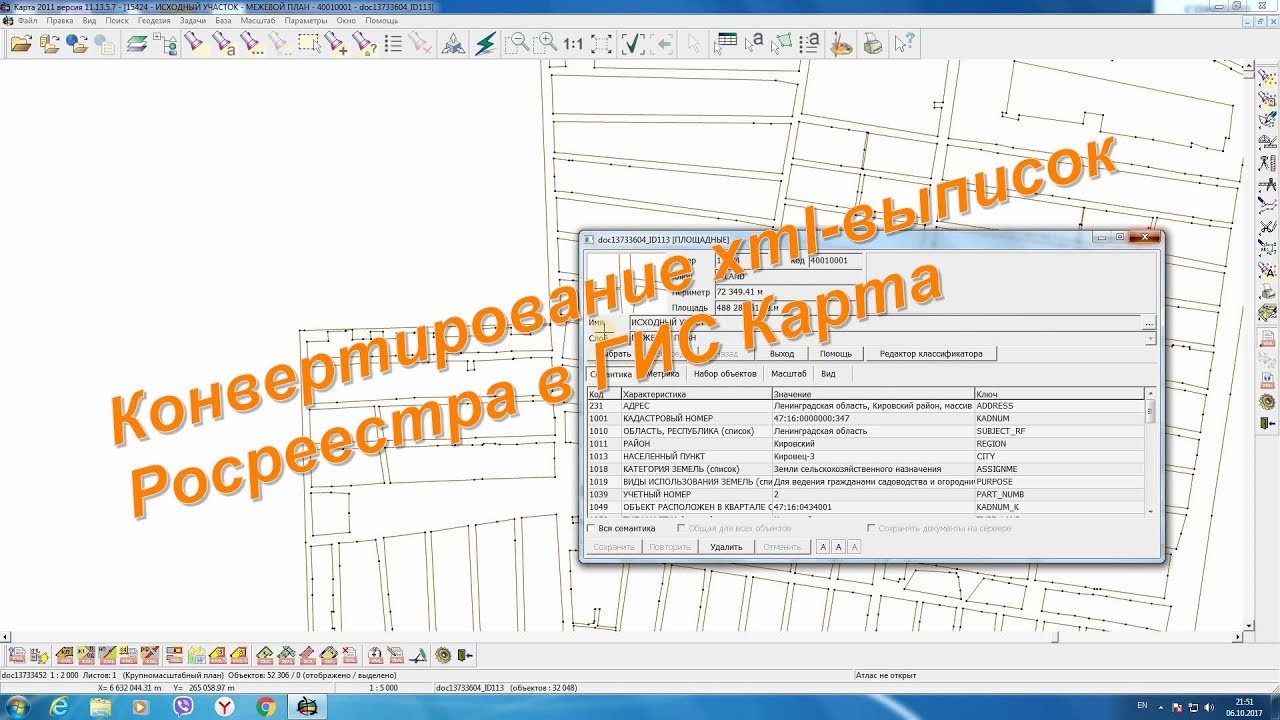Click the 'Характеристика' column header
Screen dimensions: 1280x720
pos(695,394)
